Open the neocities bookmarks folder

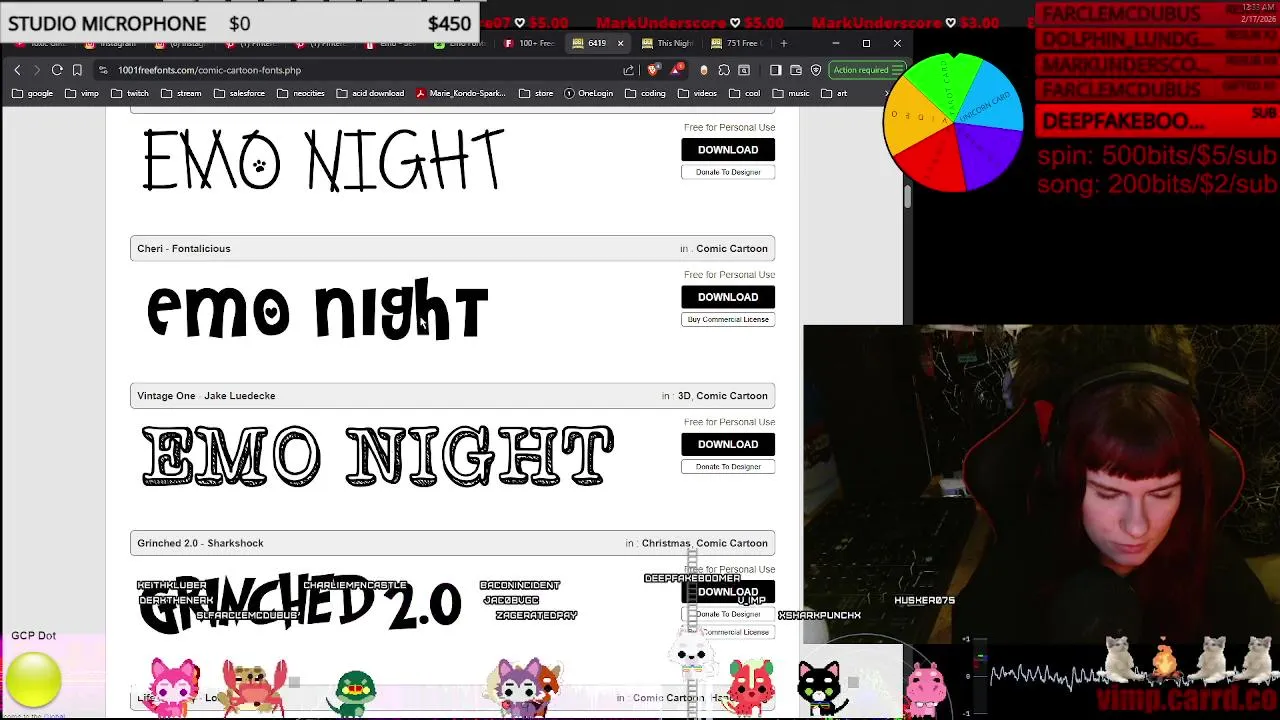click(x=301, y=93)
